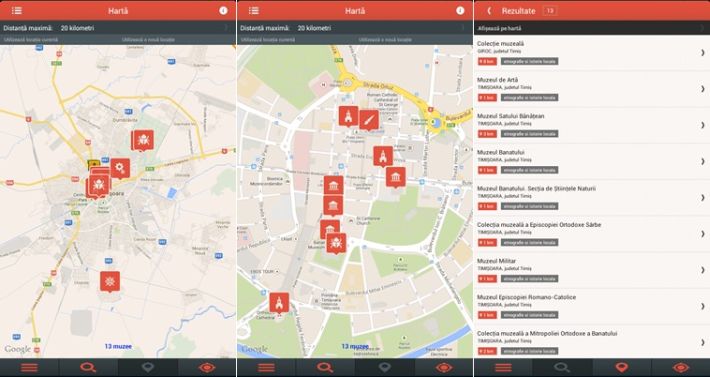This screenshot has height=377, width=710.
Task: Open the search tab in the Rezultate bottom bar
Action: tap(562, 367)
